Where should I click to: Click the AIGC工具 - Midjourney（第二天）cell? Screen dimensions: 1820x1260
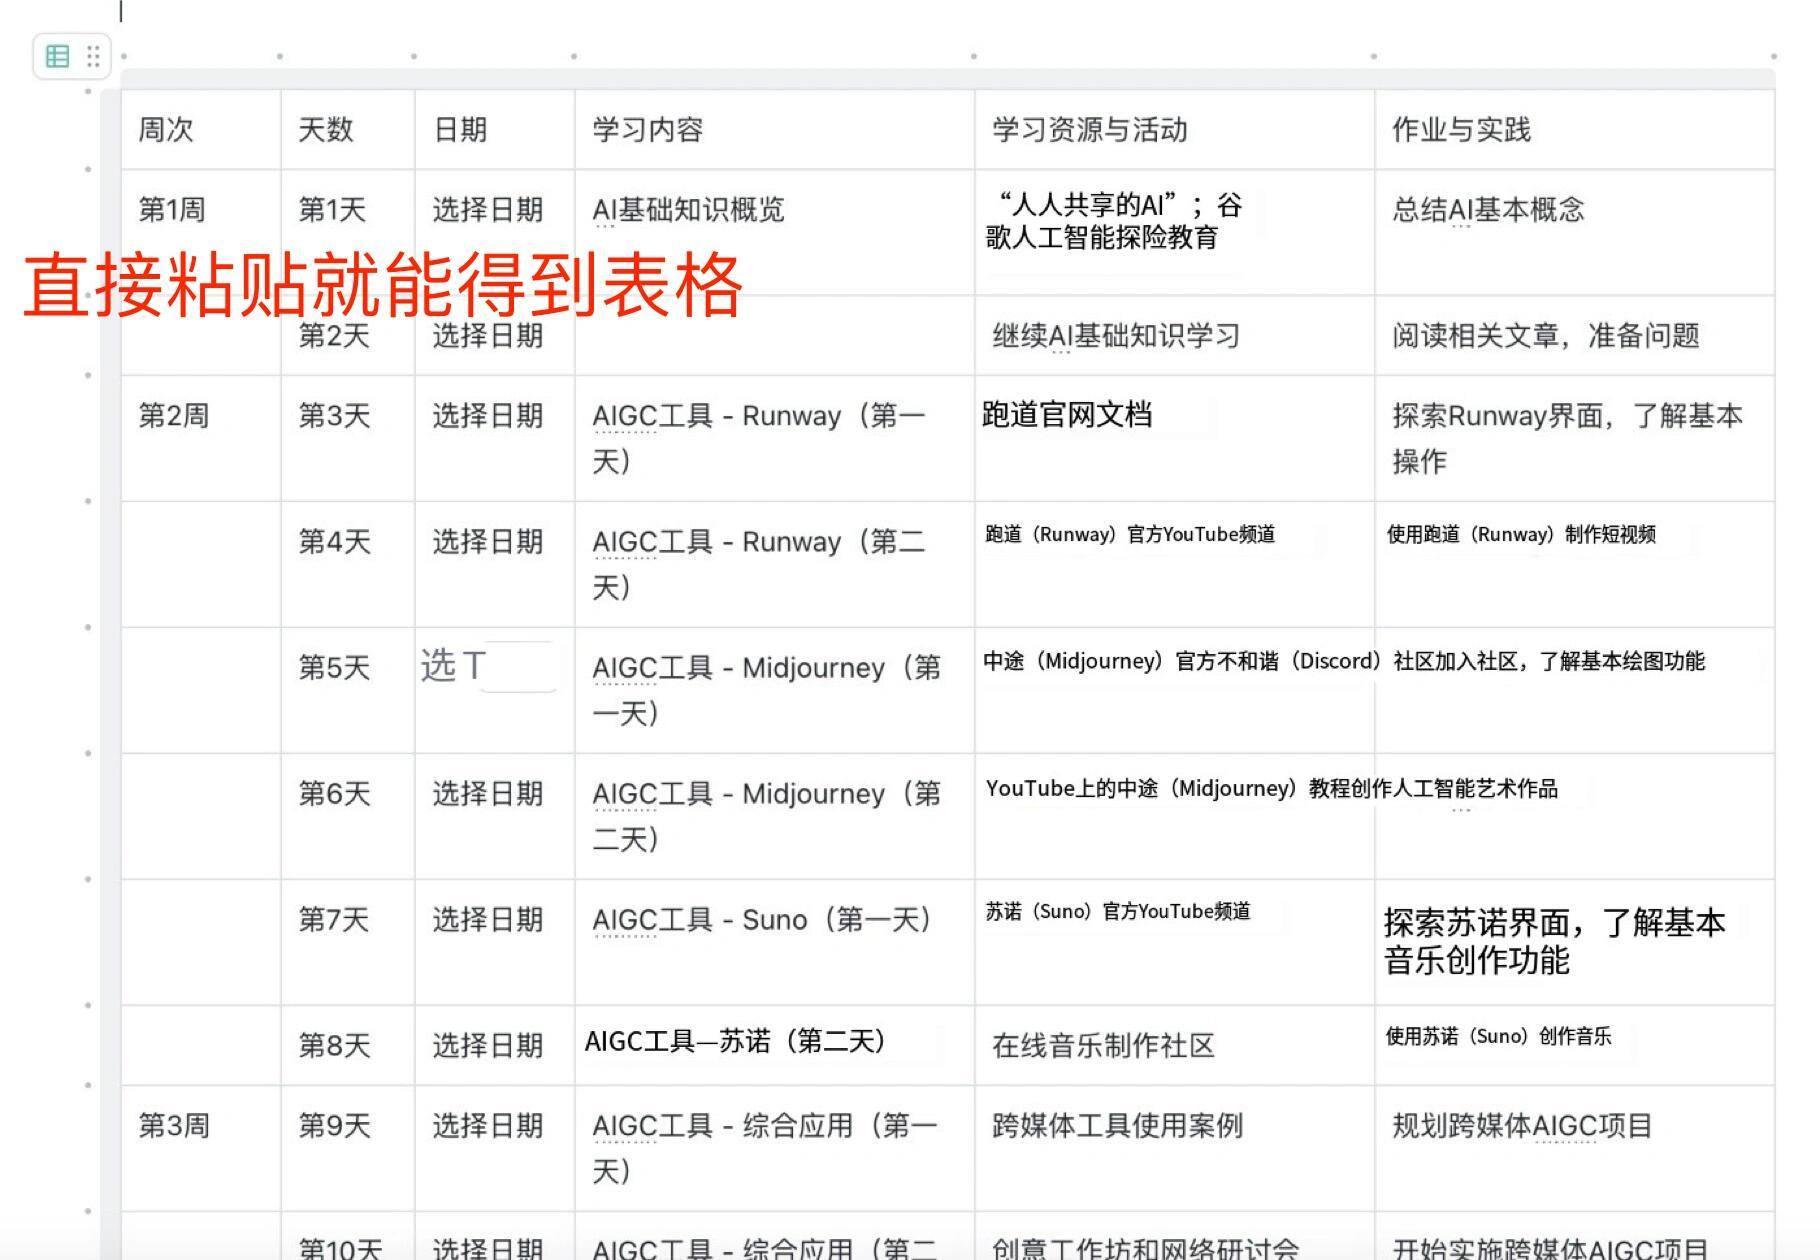[x=775, y=816]
